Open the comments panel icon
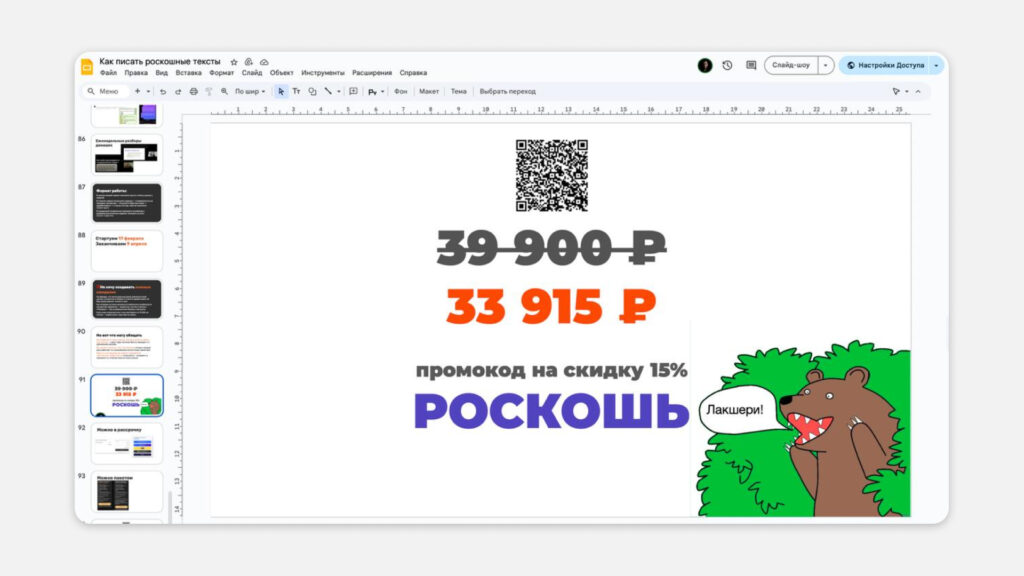This screenshot has width=1024, height=576. [x=751, y=65]
